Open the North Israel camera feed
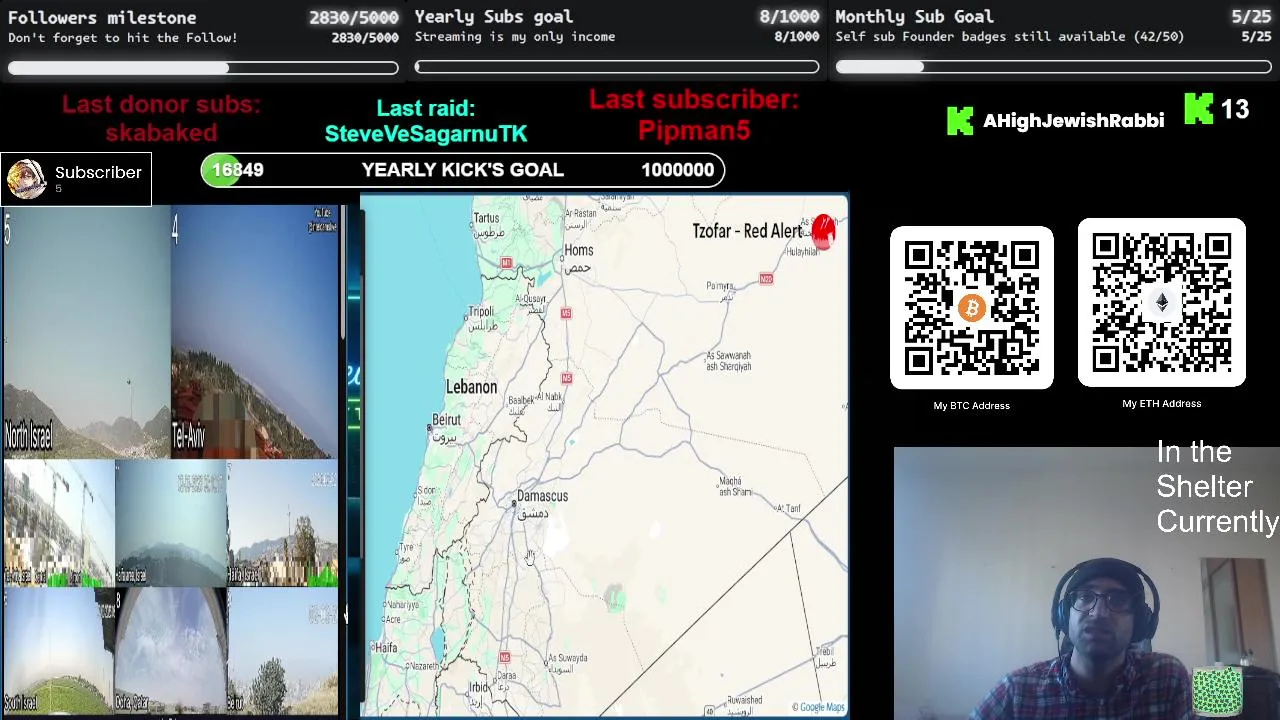The height and width of the screenshot is (720, 1280). point(85,332)
